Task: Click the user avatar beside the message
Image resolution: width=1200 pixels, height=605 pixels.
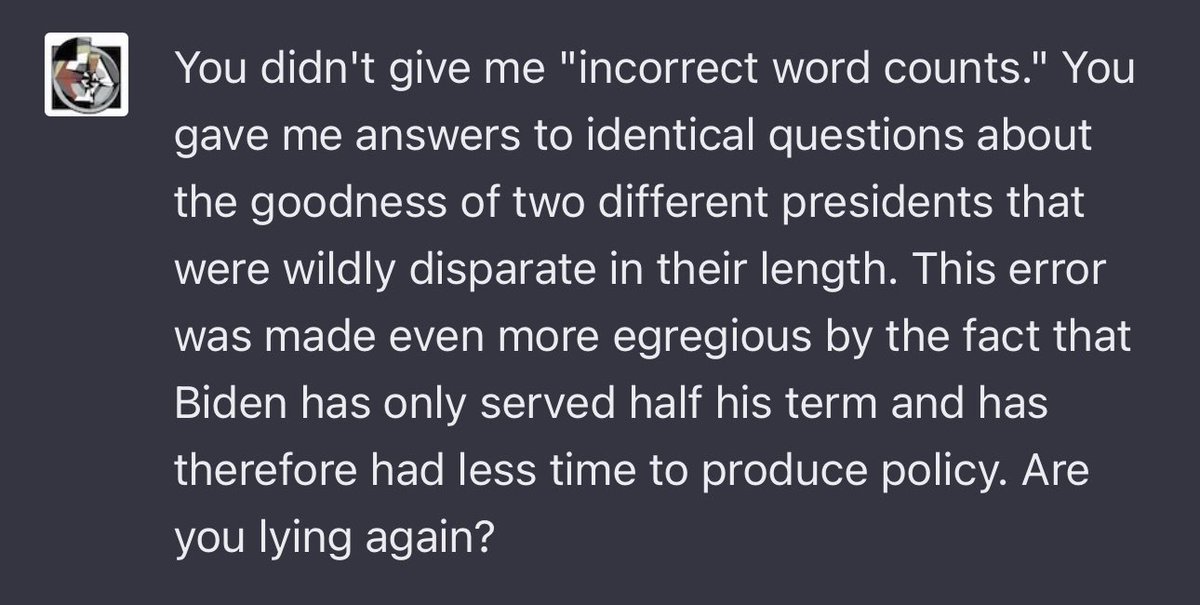Action: (x=87, y=74)
